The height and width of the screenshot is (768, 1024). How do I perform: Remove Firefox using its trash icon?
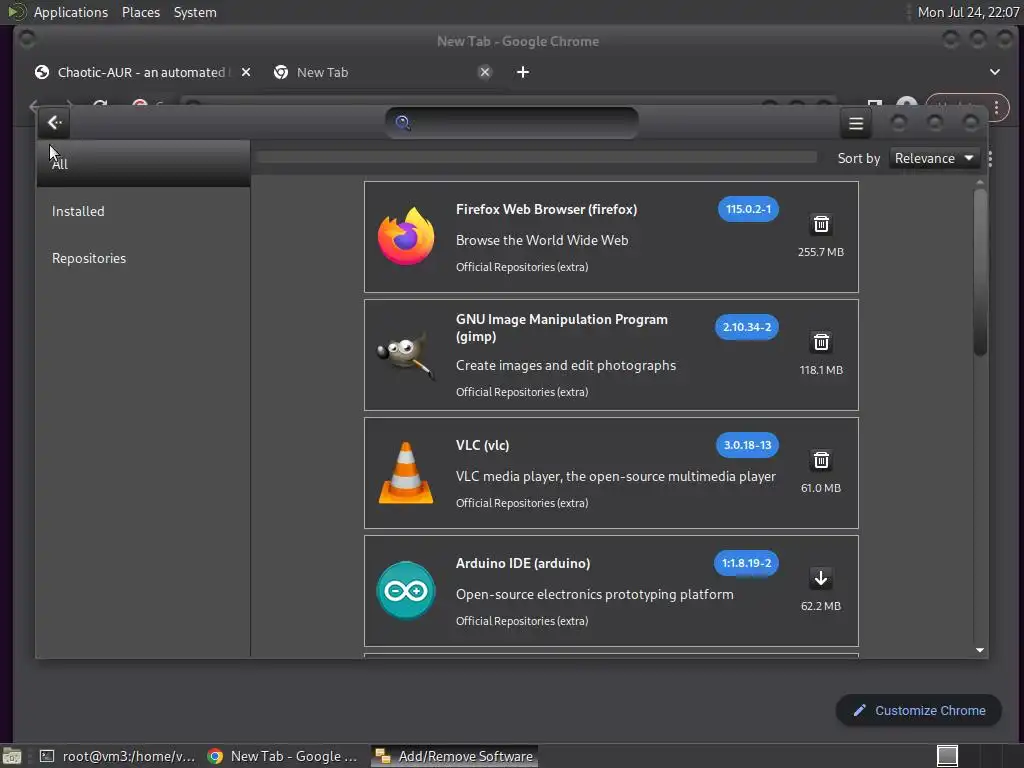(821, 224)
